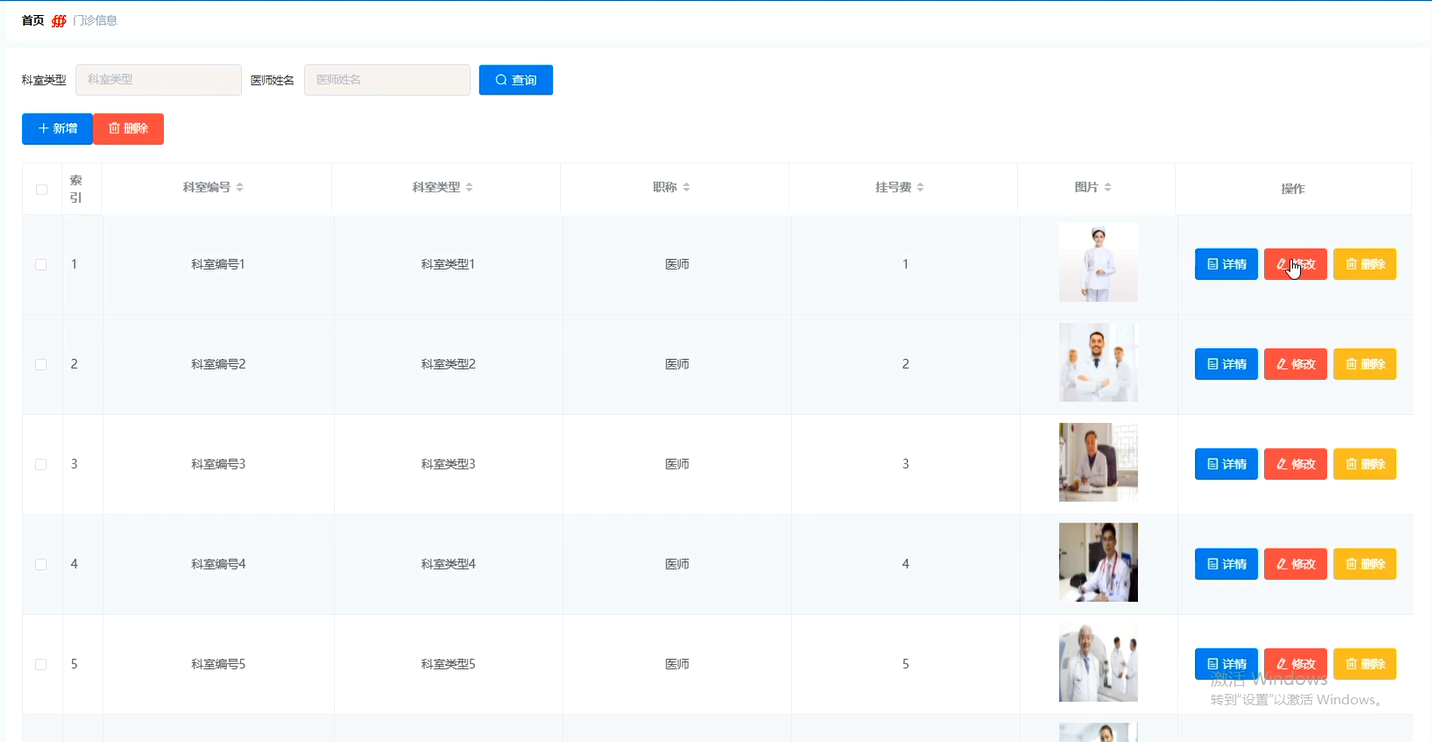Click 修改 for 科室编号3 row
Viewport: 1432px width, 742px height.
point(1295,464)
